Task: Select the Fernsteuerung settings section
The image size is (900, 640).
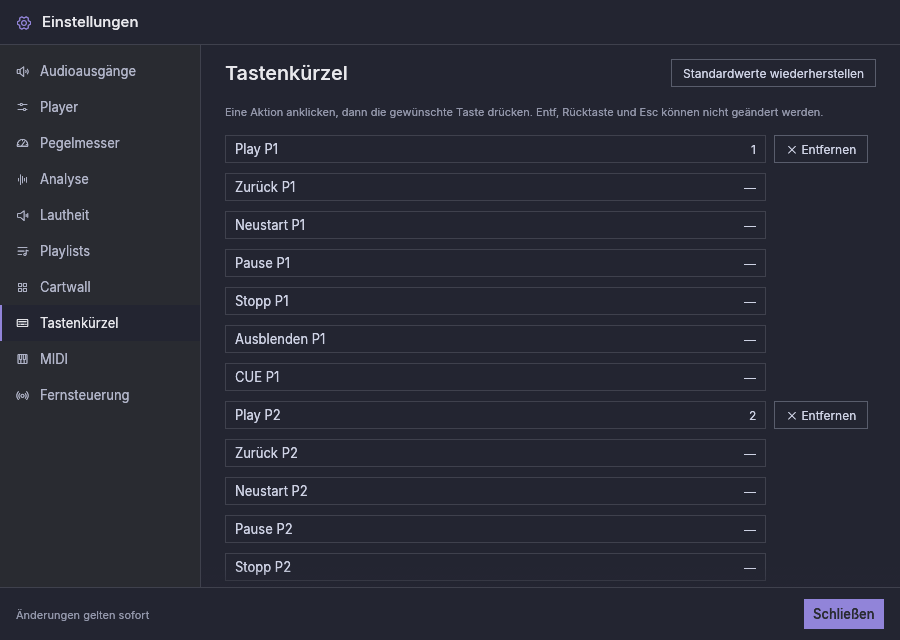Action: click(100, 395)
